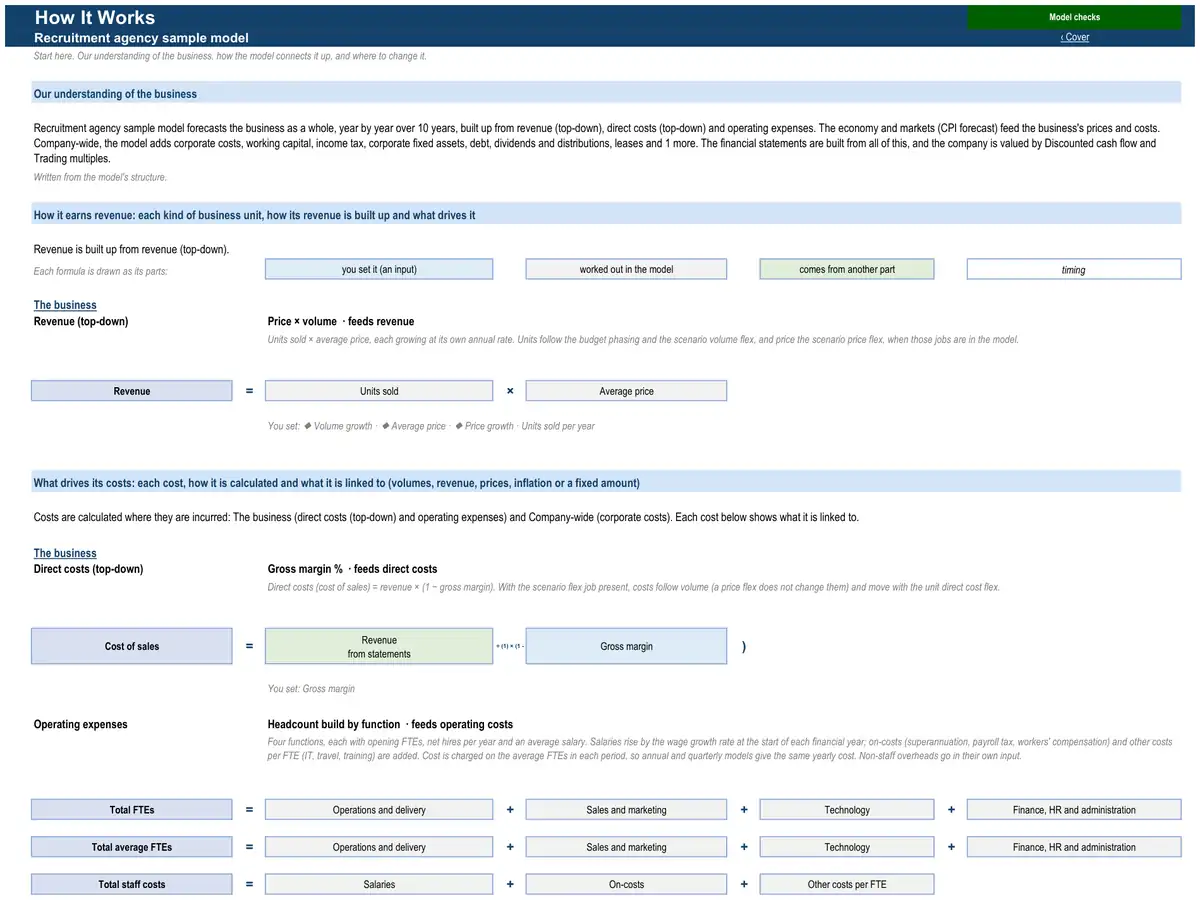Select Sales and marketing in Total average FTEs row

[x=626, y=847]
